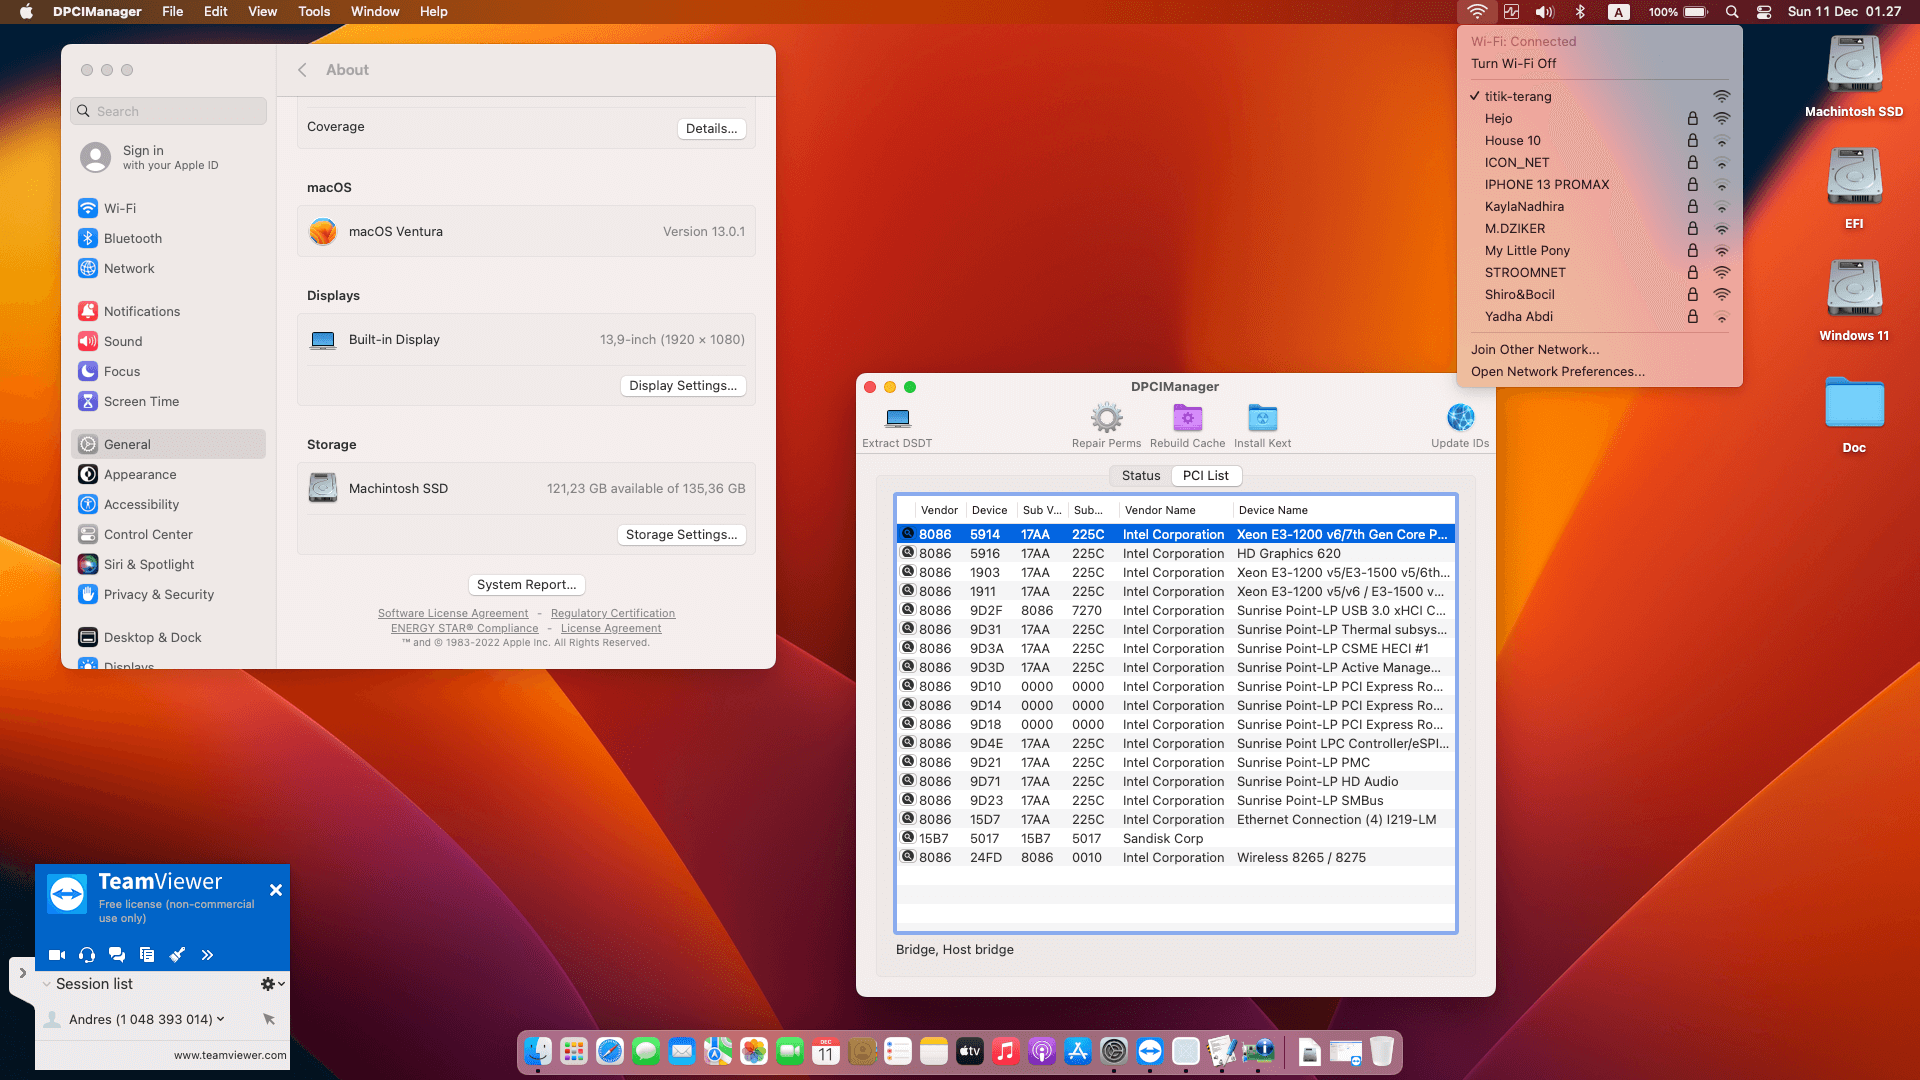Select HD Graphics 620 row
This screenshot has width=1920, height=1080.
[x=1176, y=553]
